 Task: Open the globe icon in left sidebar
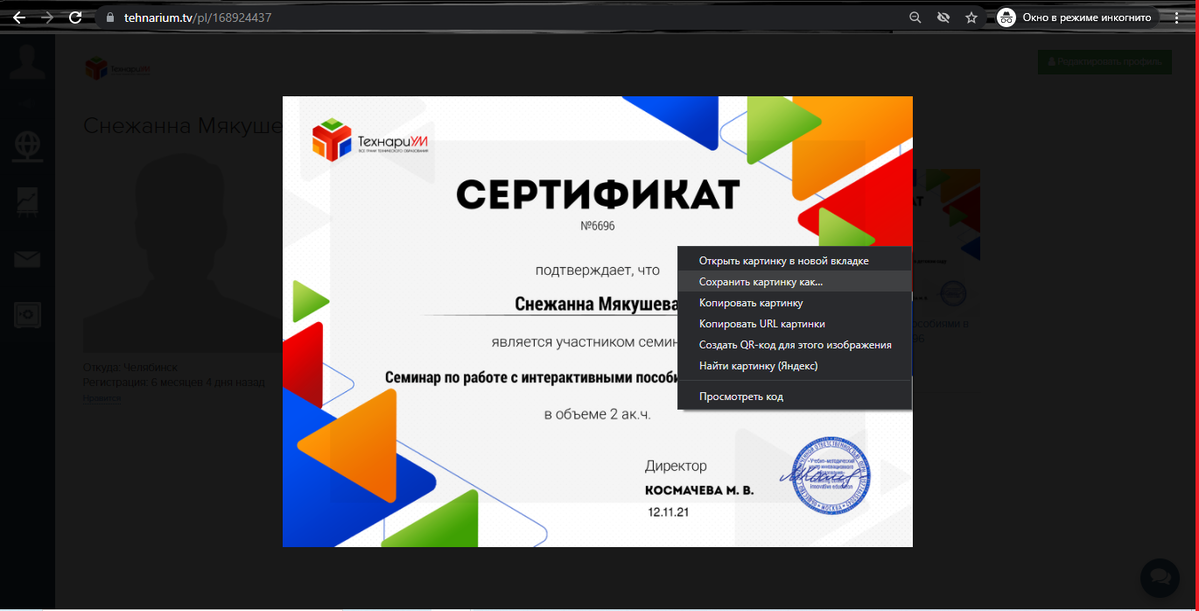coord(28,146)
